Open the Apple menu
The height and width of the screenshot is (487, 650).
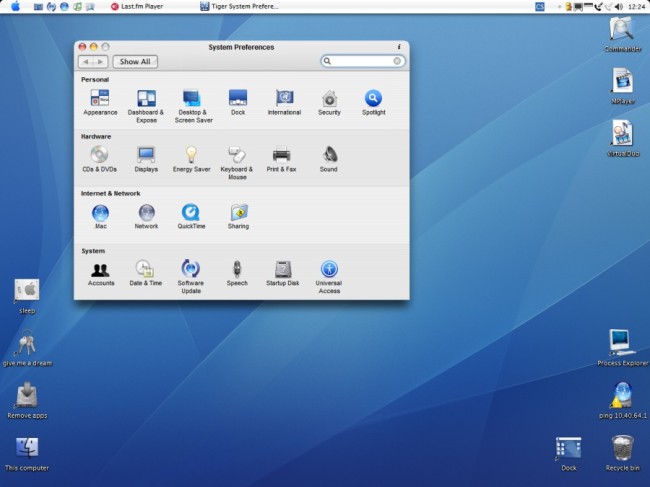click(x=15, y=6)
